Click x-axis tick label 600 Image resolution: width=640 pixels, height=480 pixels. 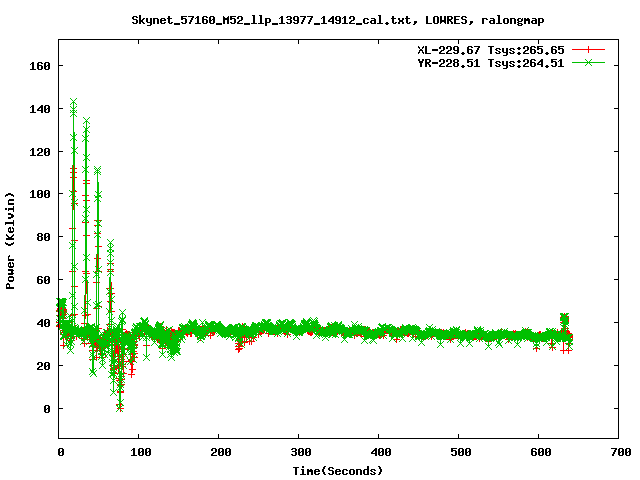(541, 452)
